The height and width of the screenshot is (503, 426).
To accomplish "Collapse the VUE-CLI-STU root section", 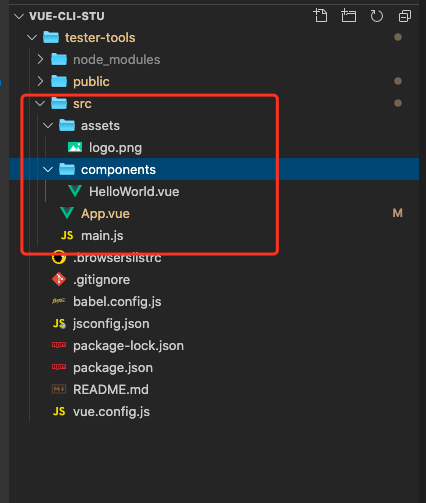I will 19,16.
